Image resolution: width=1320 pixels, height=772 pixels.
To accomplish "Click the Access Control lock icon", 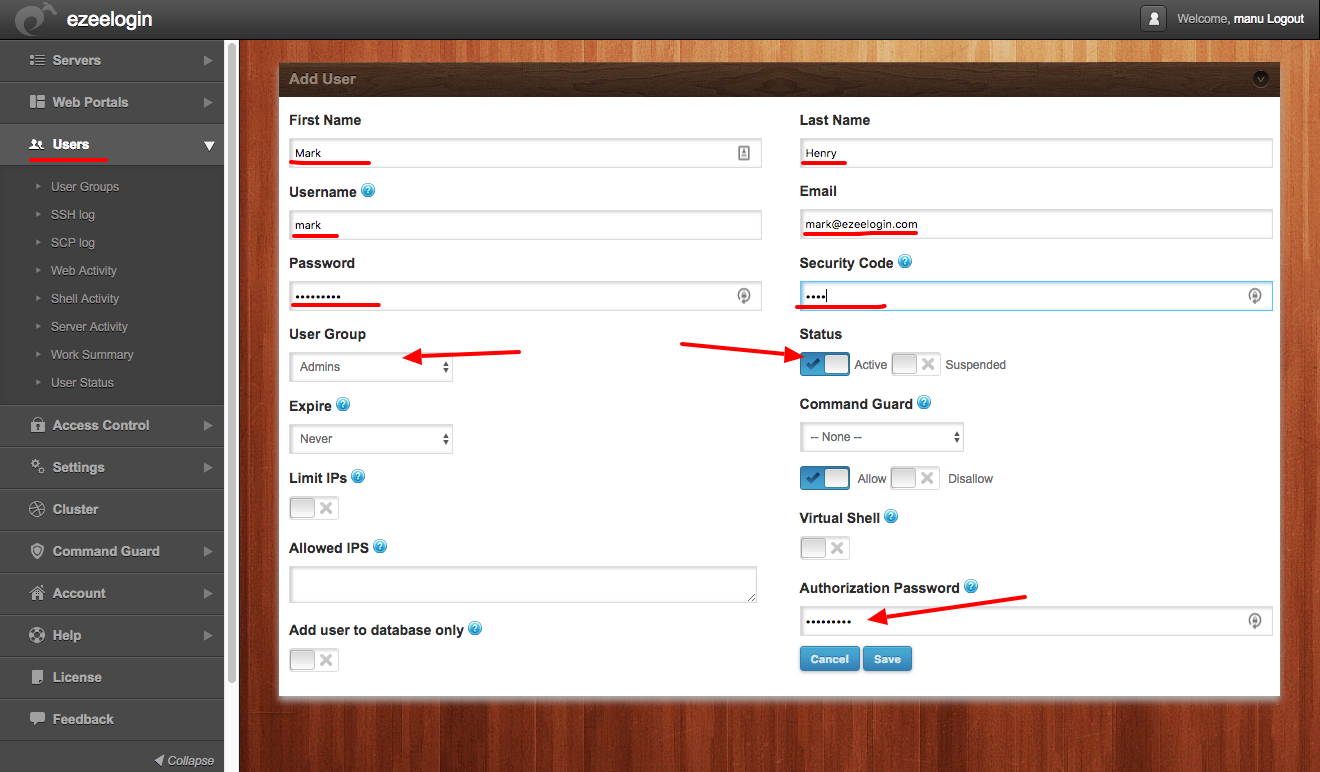I will click(37, 425).
